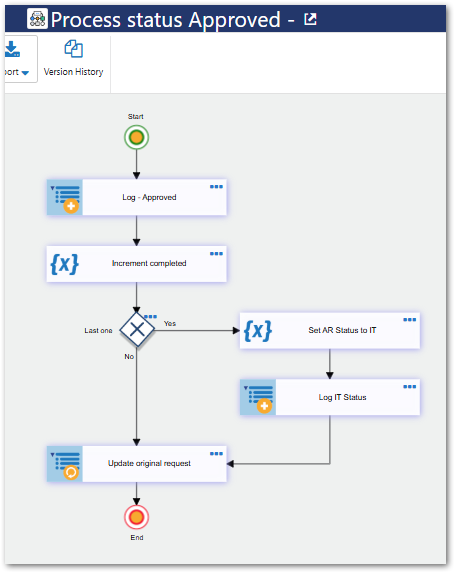Viewport: 455px width, 573px height.
Task: Click the Set AR Status variable icon
Action: tap(258, 331)
